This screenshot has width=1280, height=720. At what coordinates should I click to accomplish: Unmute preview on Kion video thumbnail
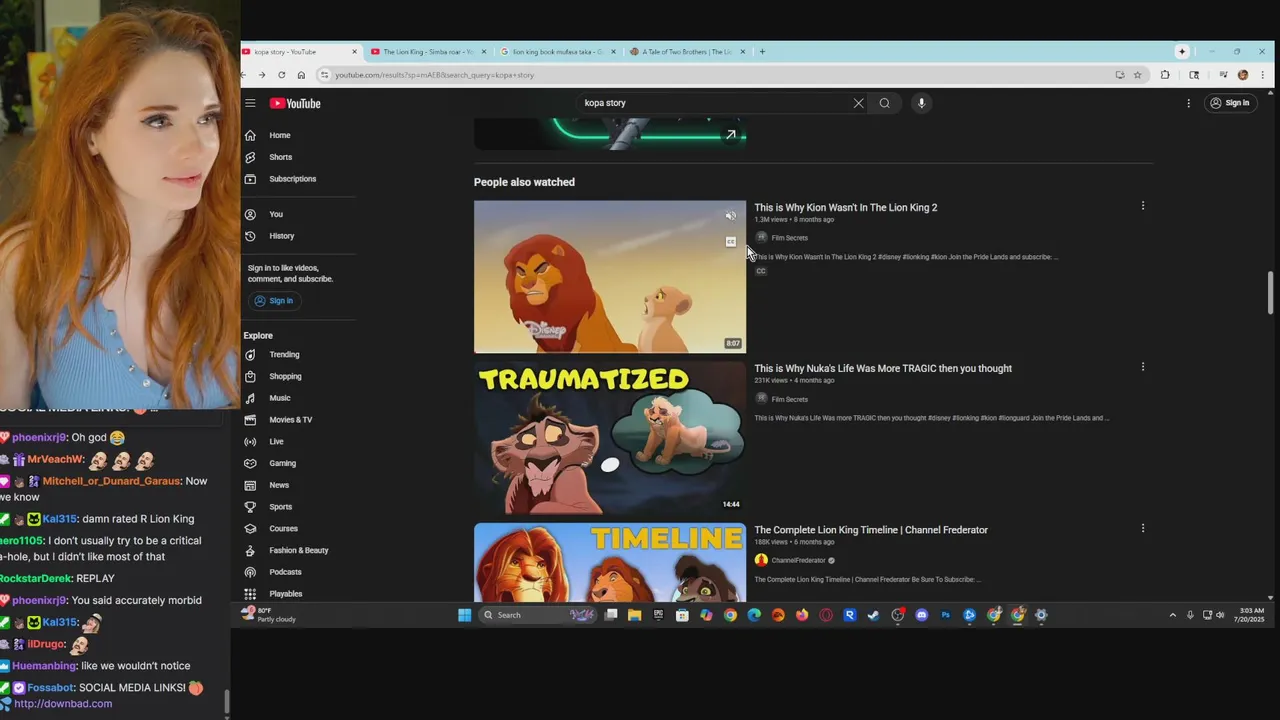(x=731, y=216)
